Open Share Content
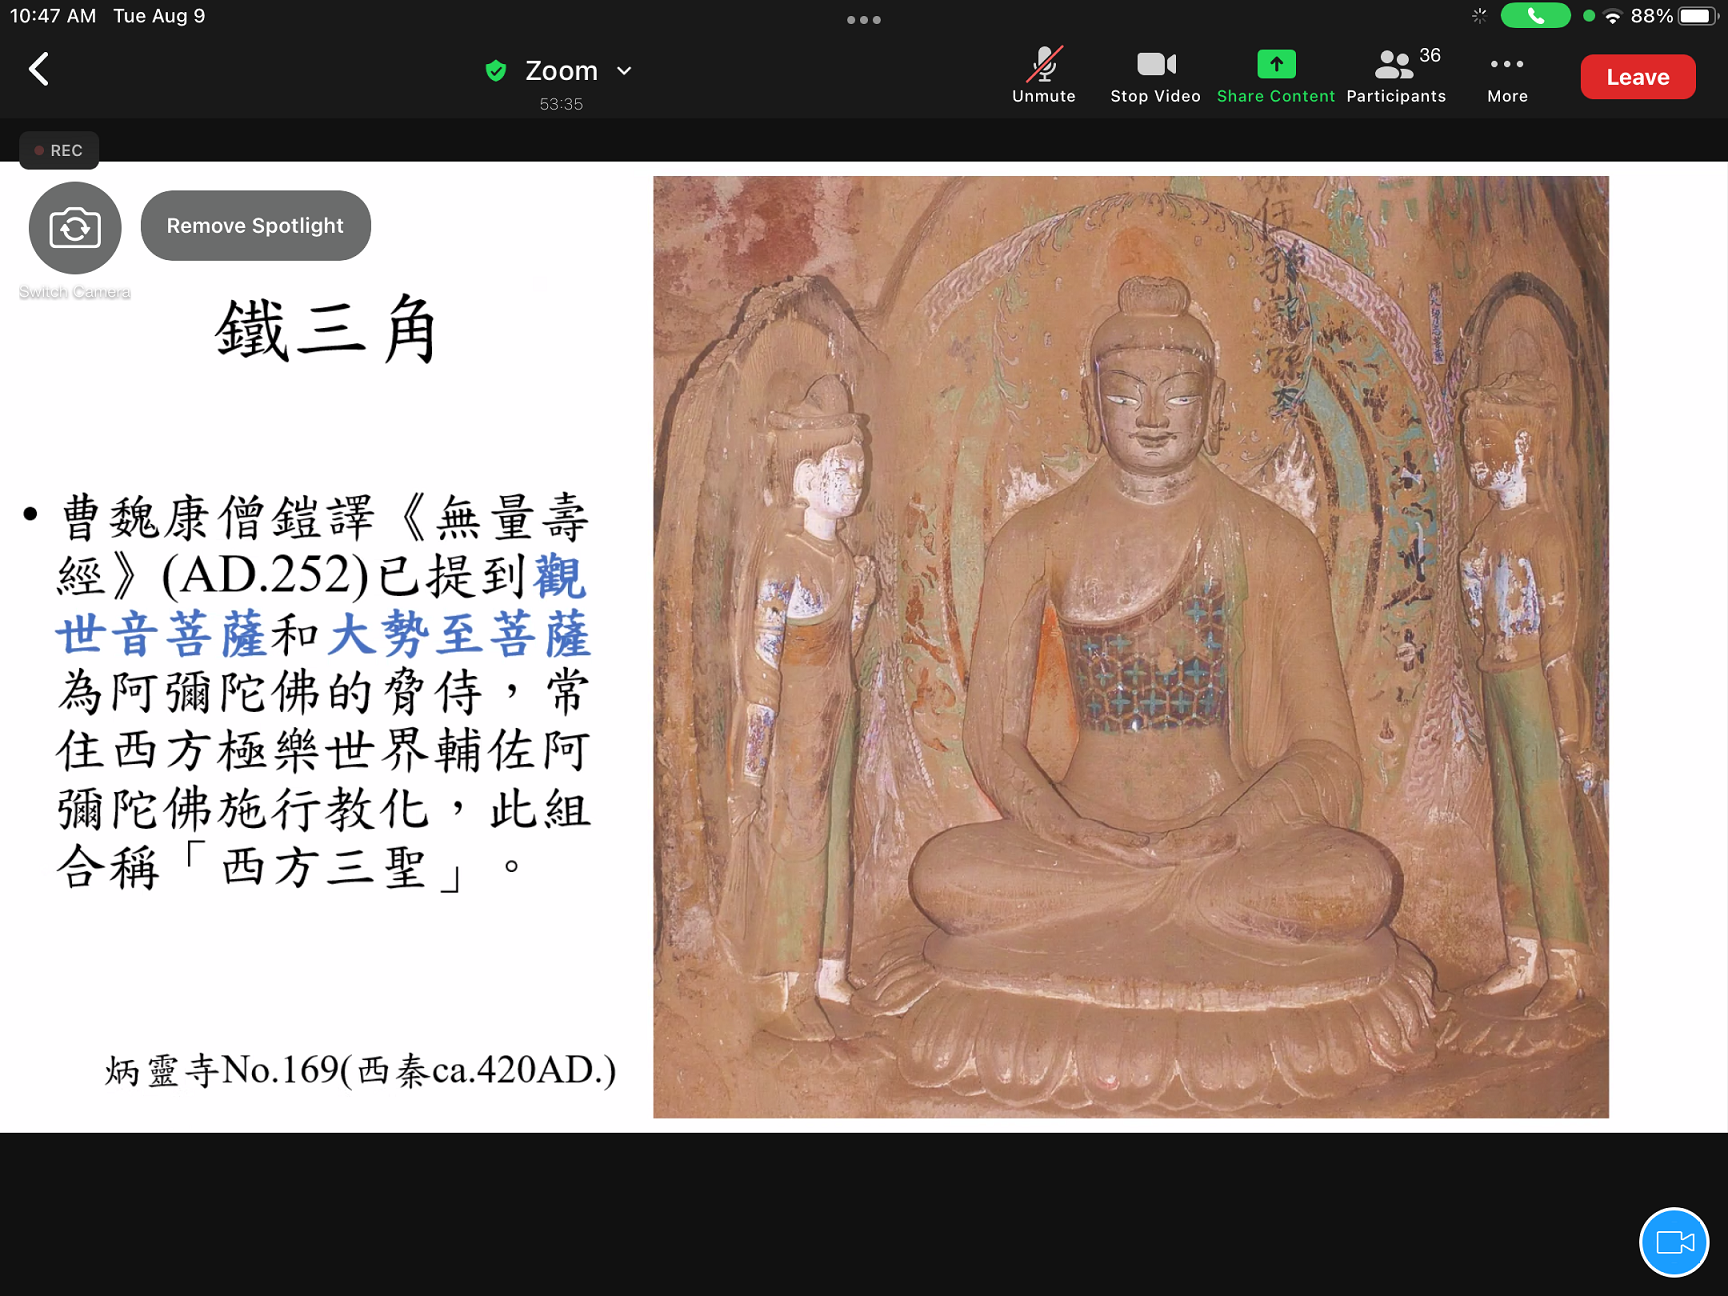This screenshot has height=1296, width=1728. [x=1275, y=76]
